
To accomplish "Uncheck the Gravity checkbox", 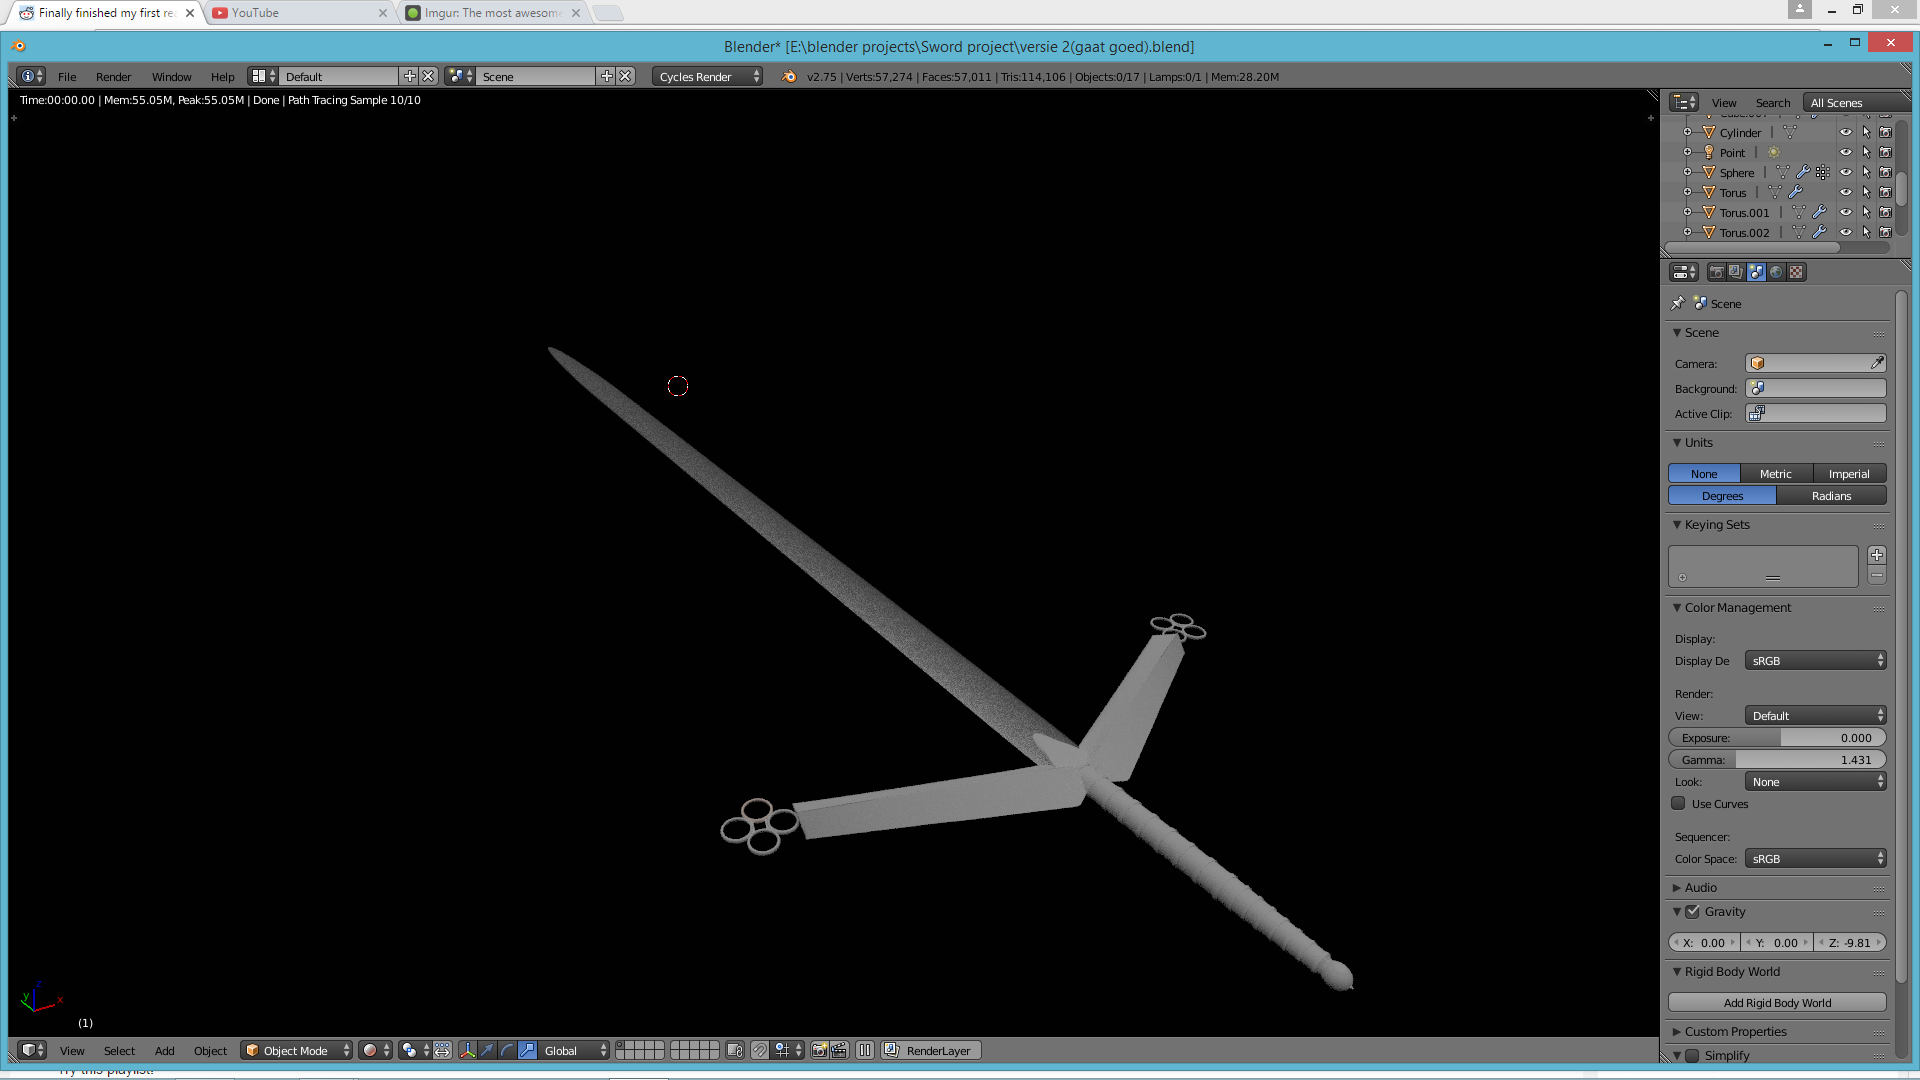I will click(x=1693, y=911).
